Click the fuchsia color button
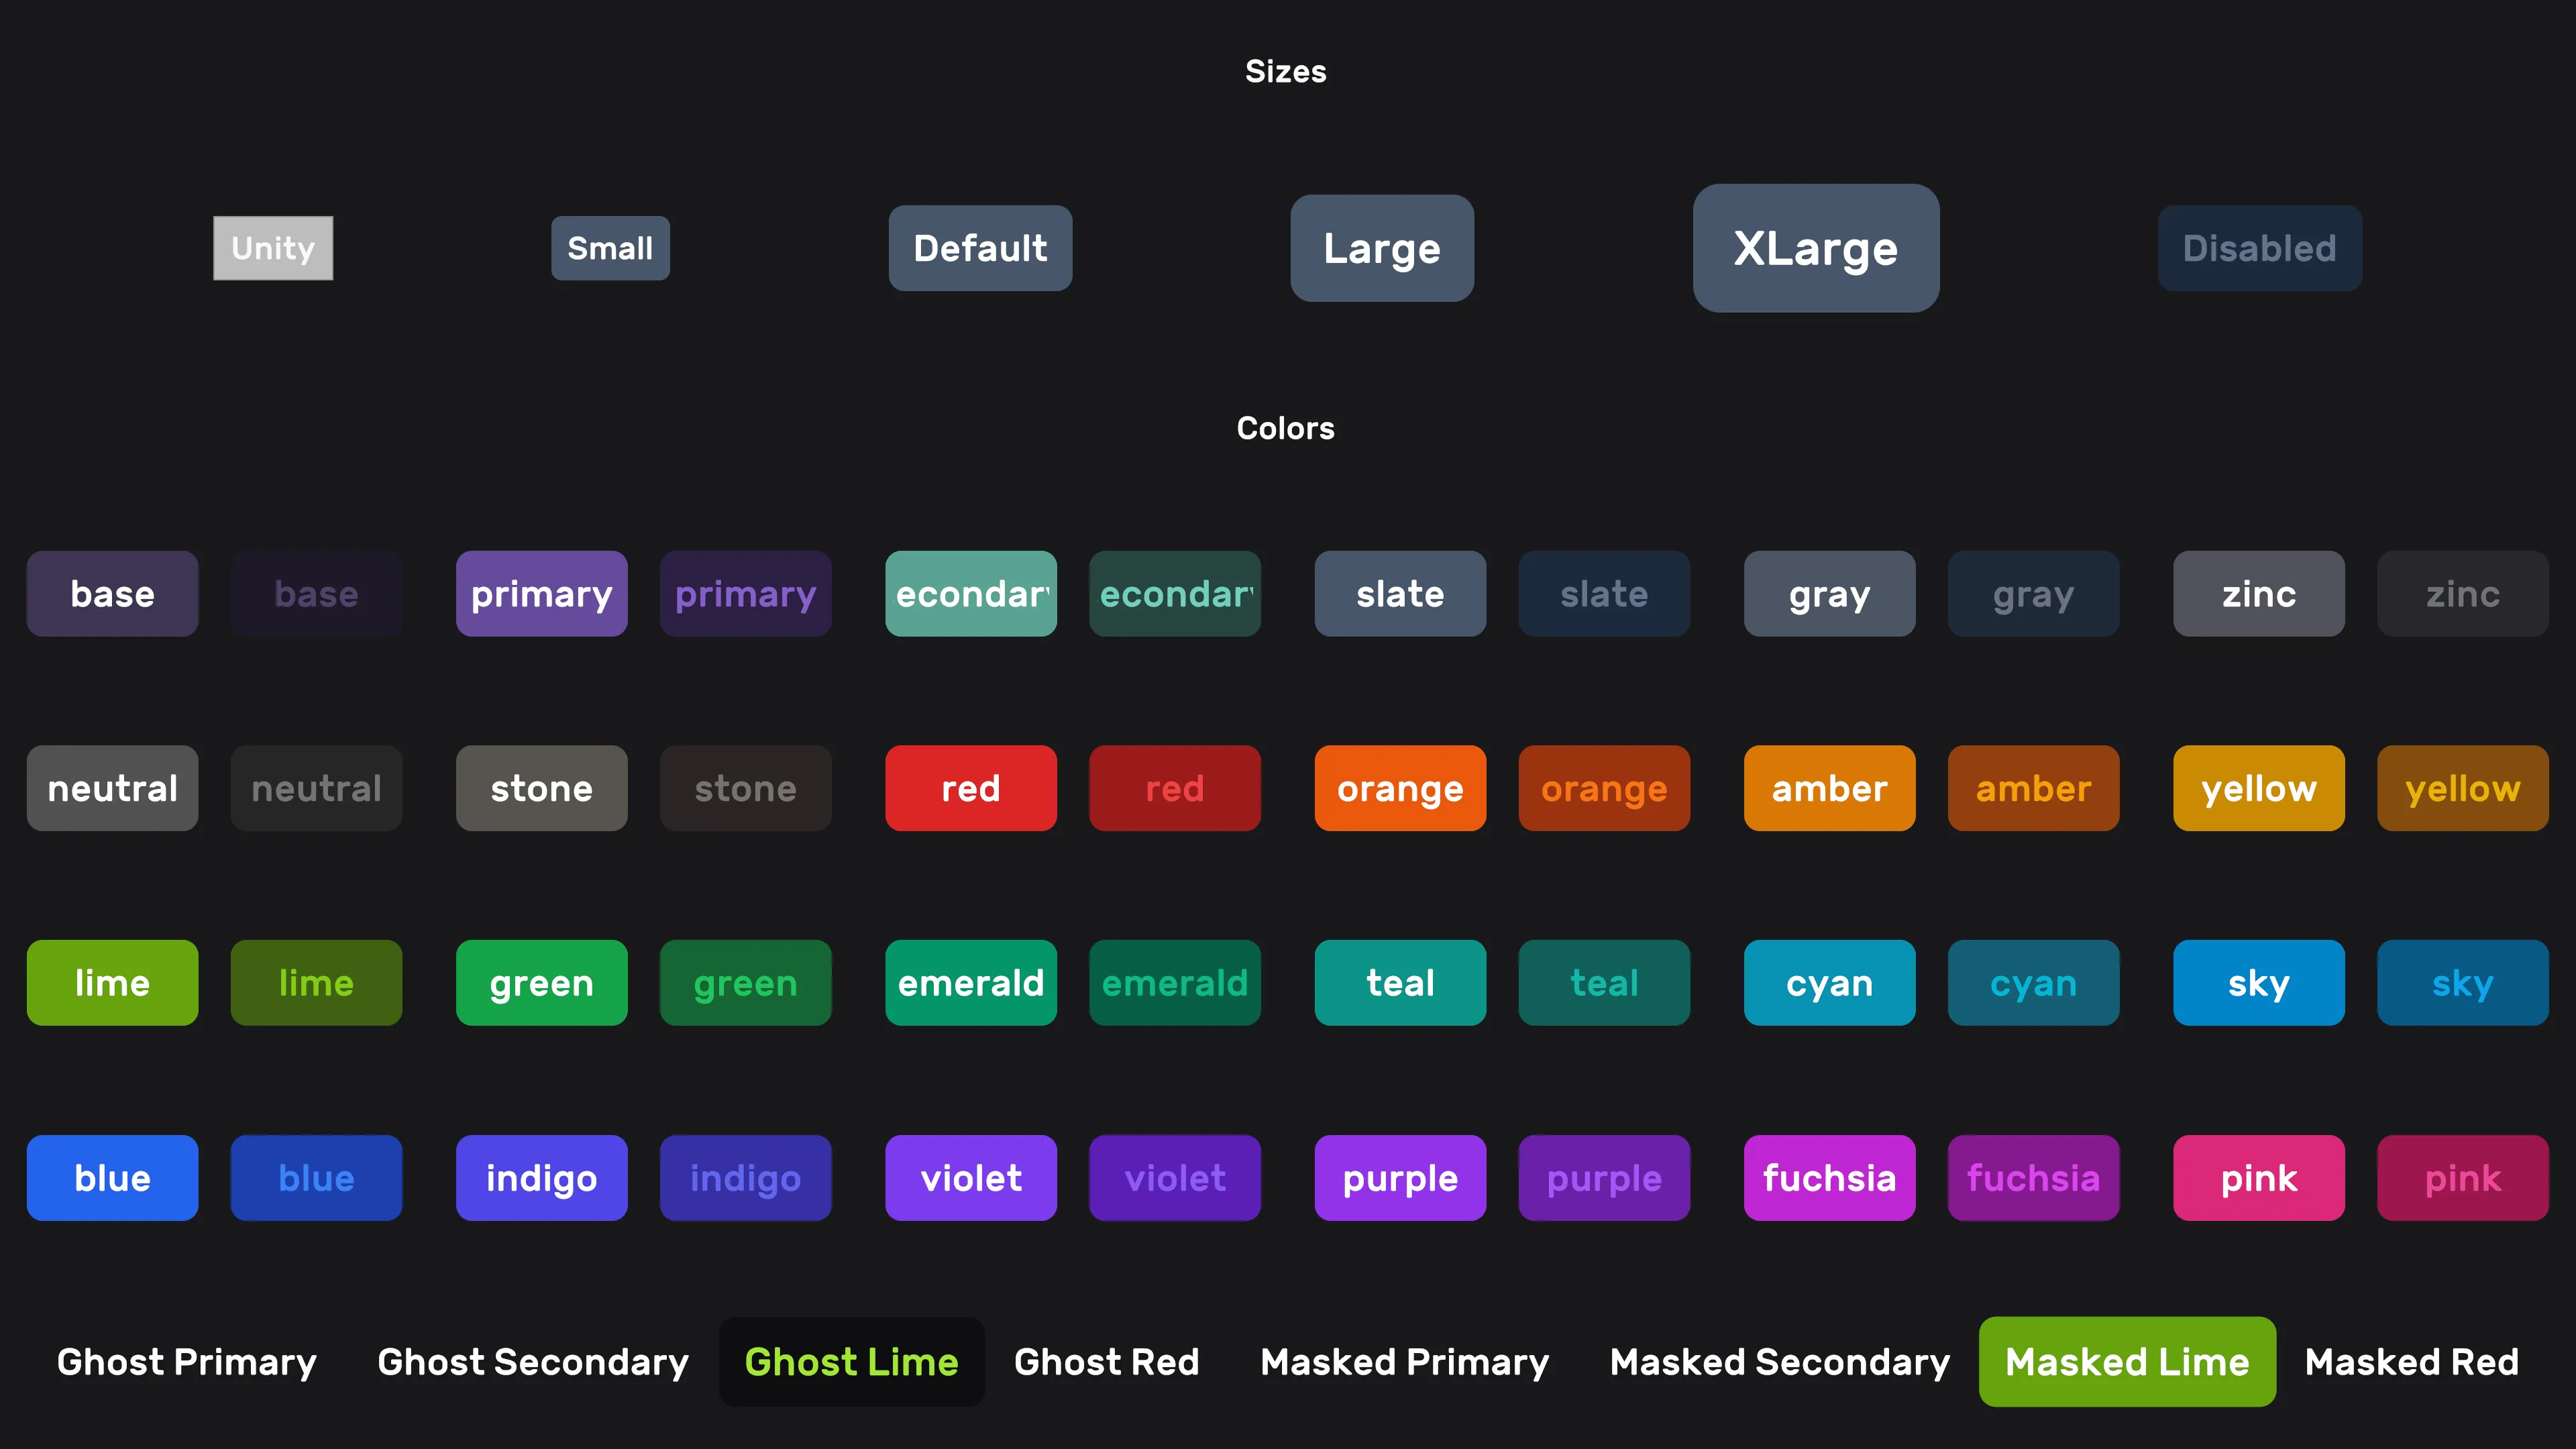Screen dimensions: 2576x1449 pos(1829,1178)
